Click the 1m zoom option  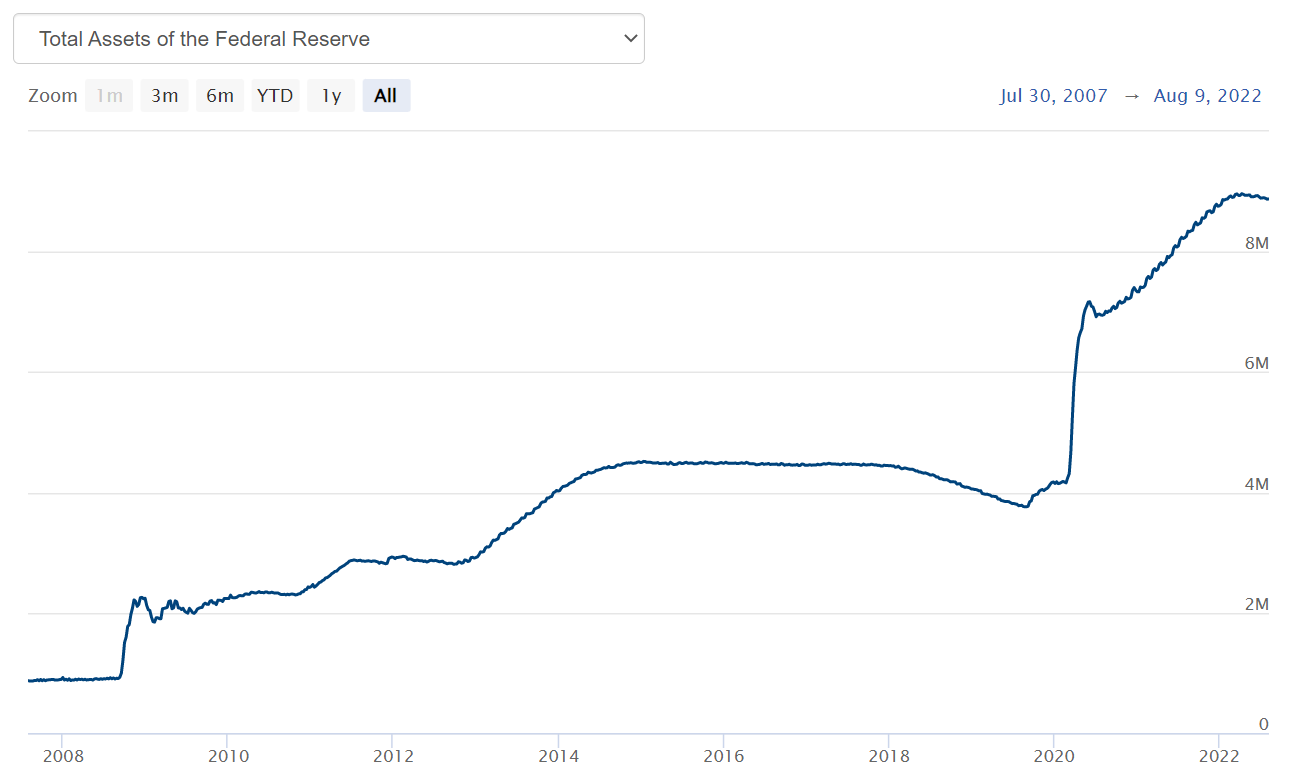(108, 95)
